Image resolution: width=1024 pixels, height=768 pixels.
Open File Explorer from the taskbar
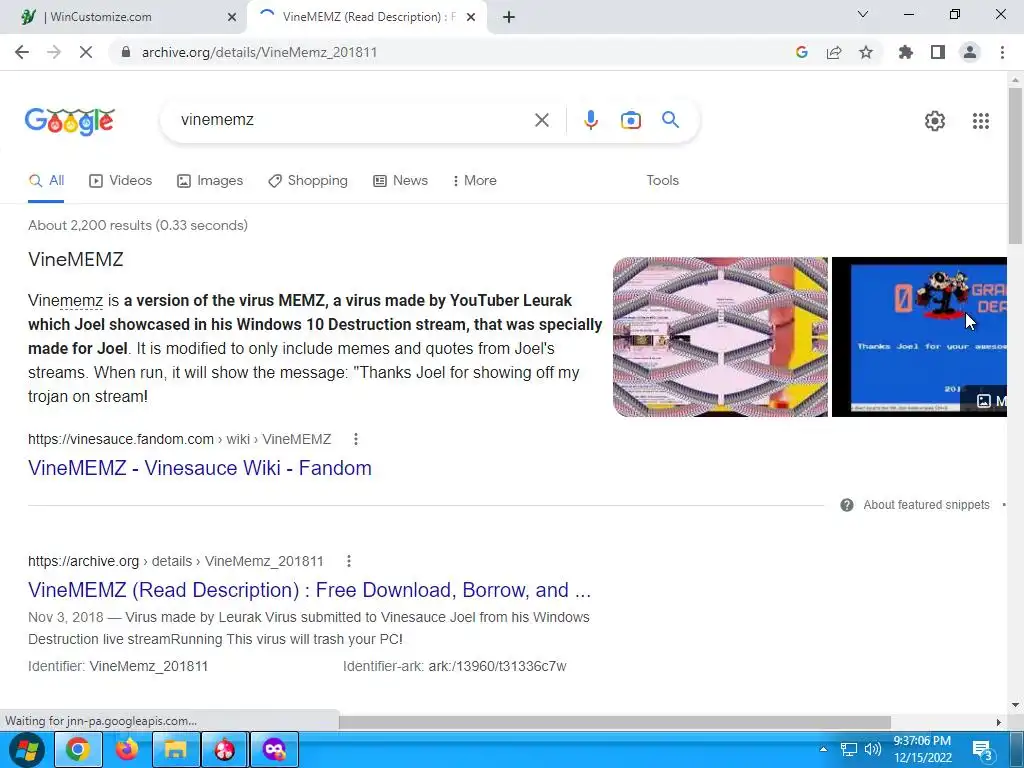[176, 749]
